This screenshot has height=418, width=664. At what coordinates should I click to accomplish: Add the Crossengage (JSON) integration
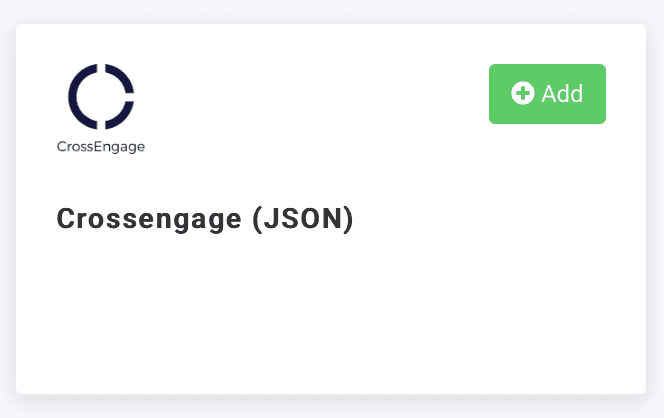click(547, 94)
